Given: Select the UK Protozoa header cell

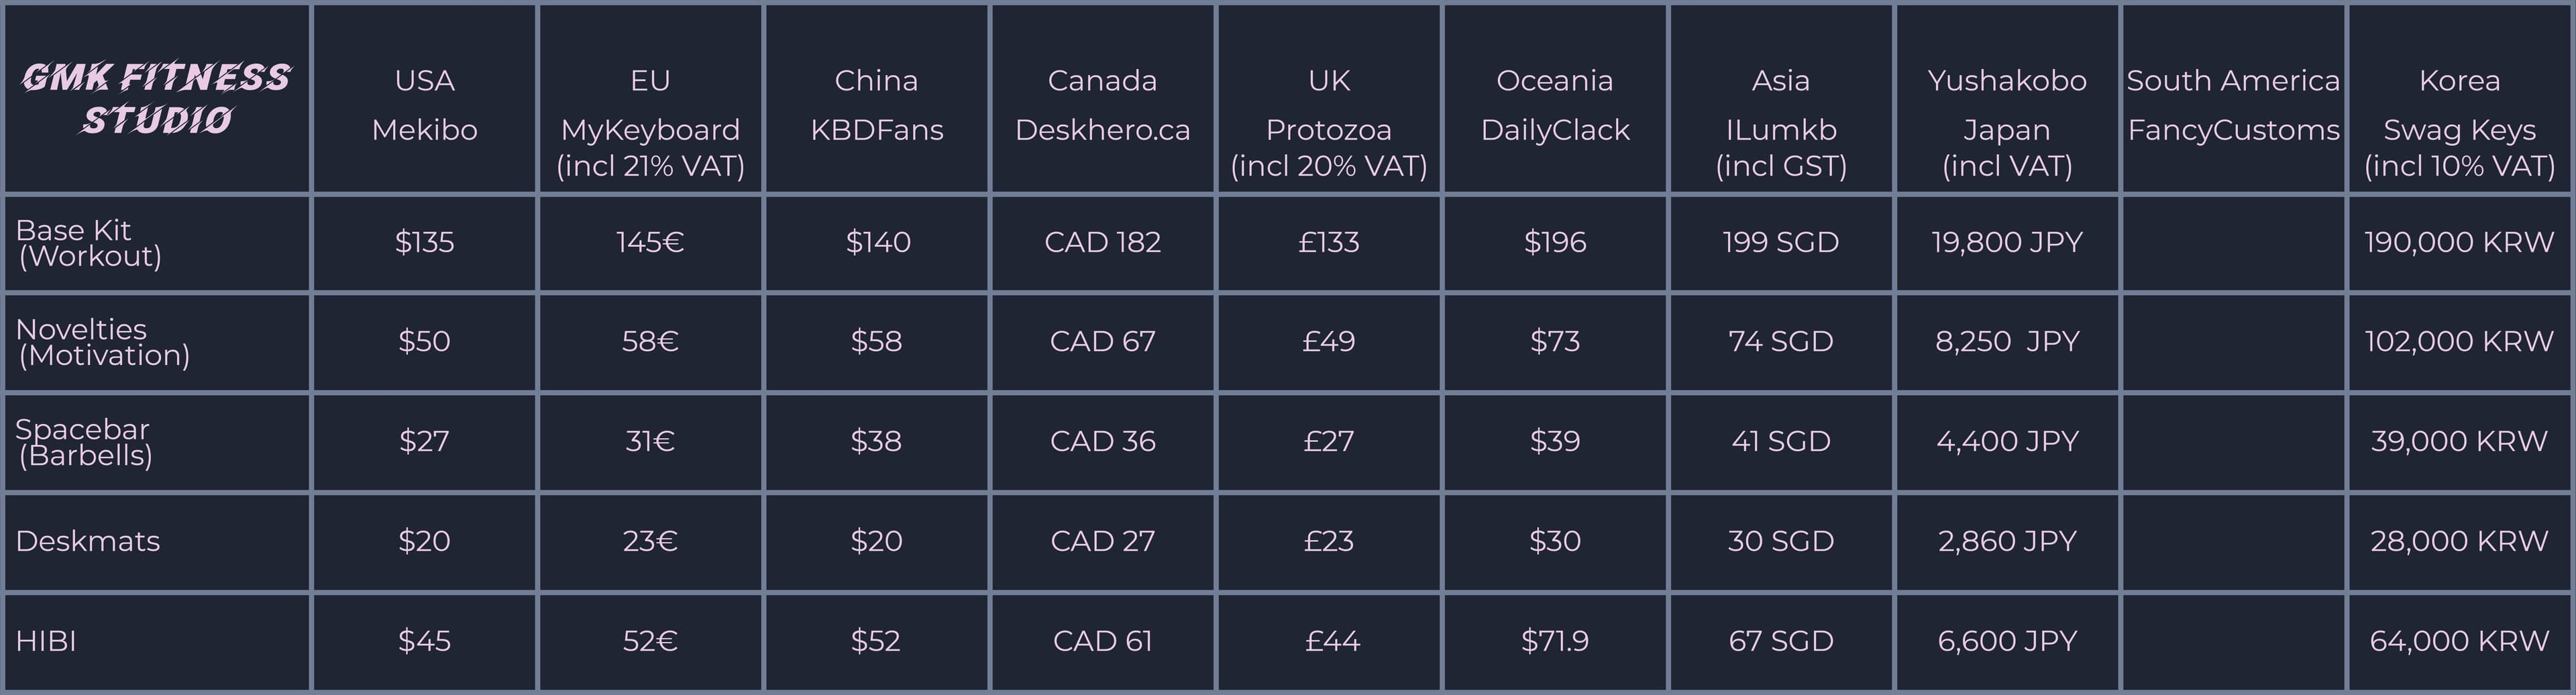Looking at the screenshot, I should 1328,122.
